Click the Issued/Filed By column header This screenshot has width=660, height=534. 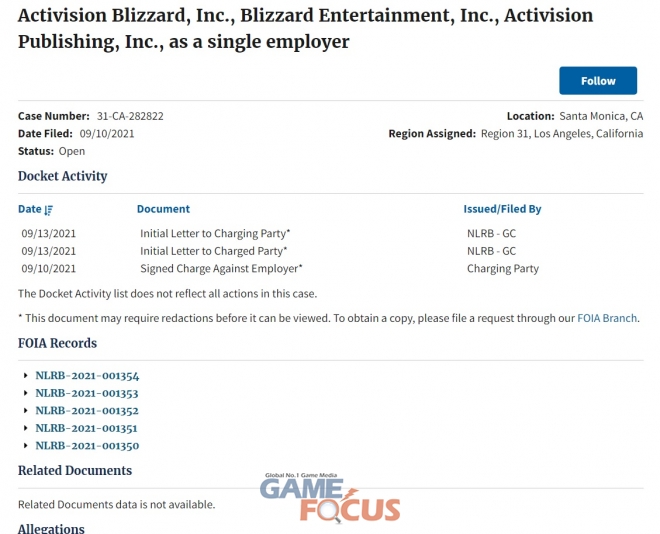[502, 209]
